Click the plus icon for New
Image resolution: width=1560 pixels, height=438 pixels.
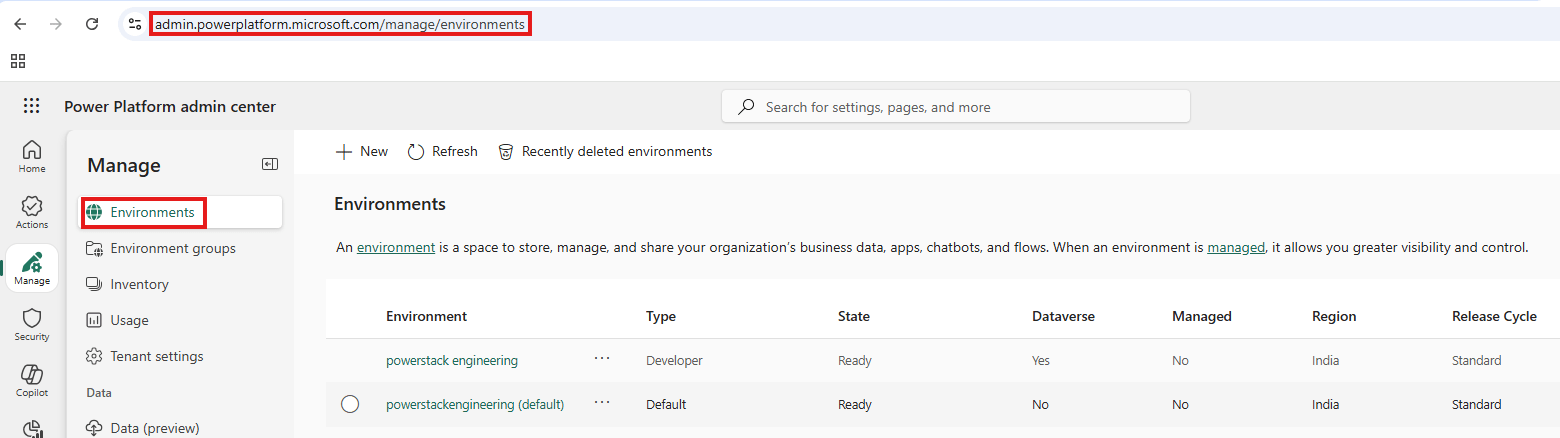point(344,151)
